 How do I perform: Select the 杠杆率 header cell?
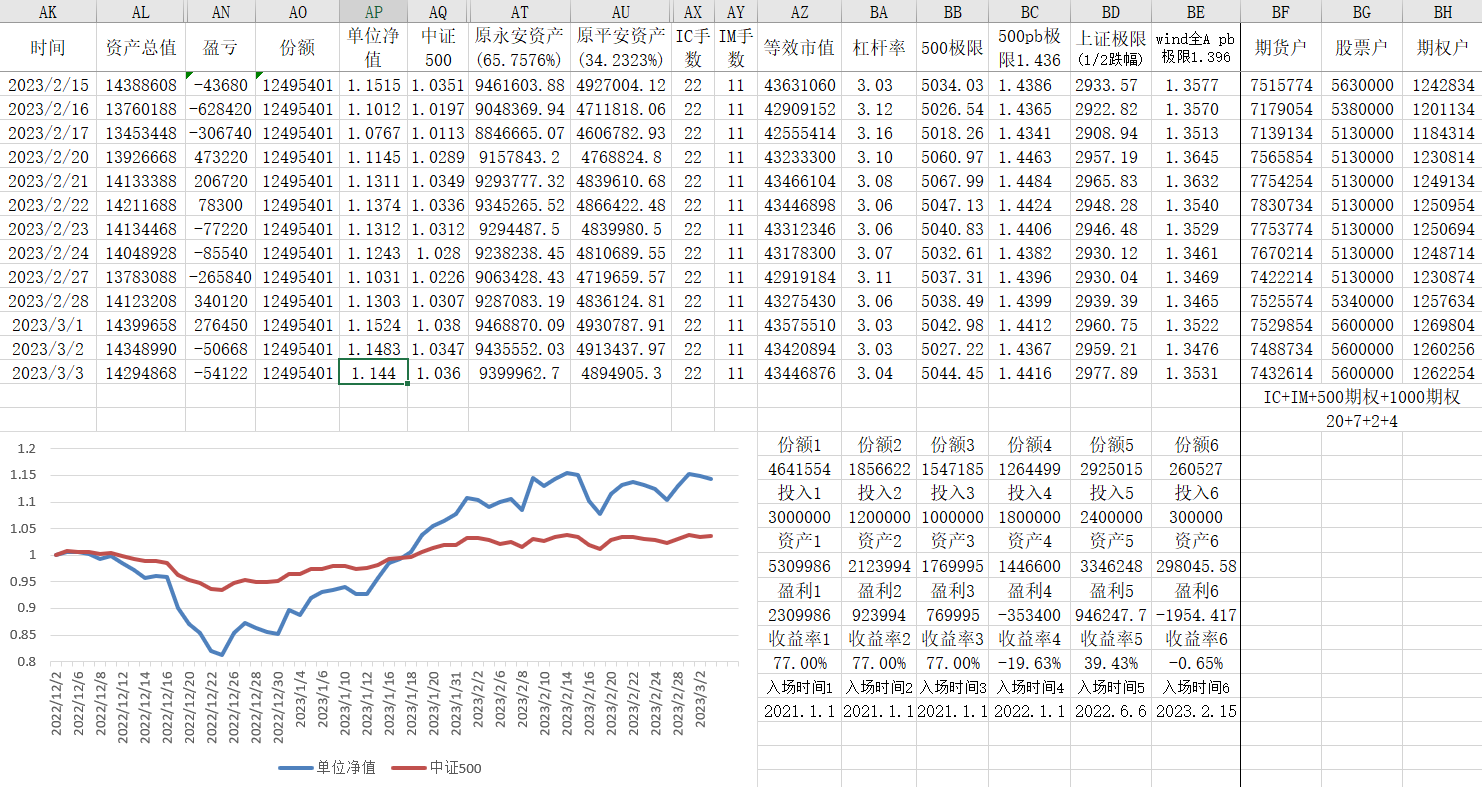point(879,48)
